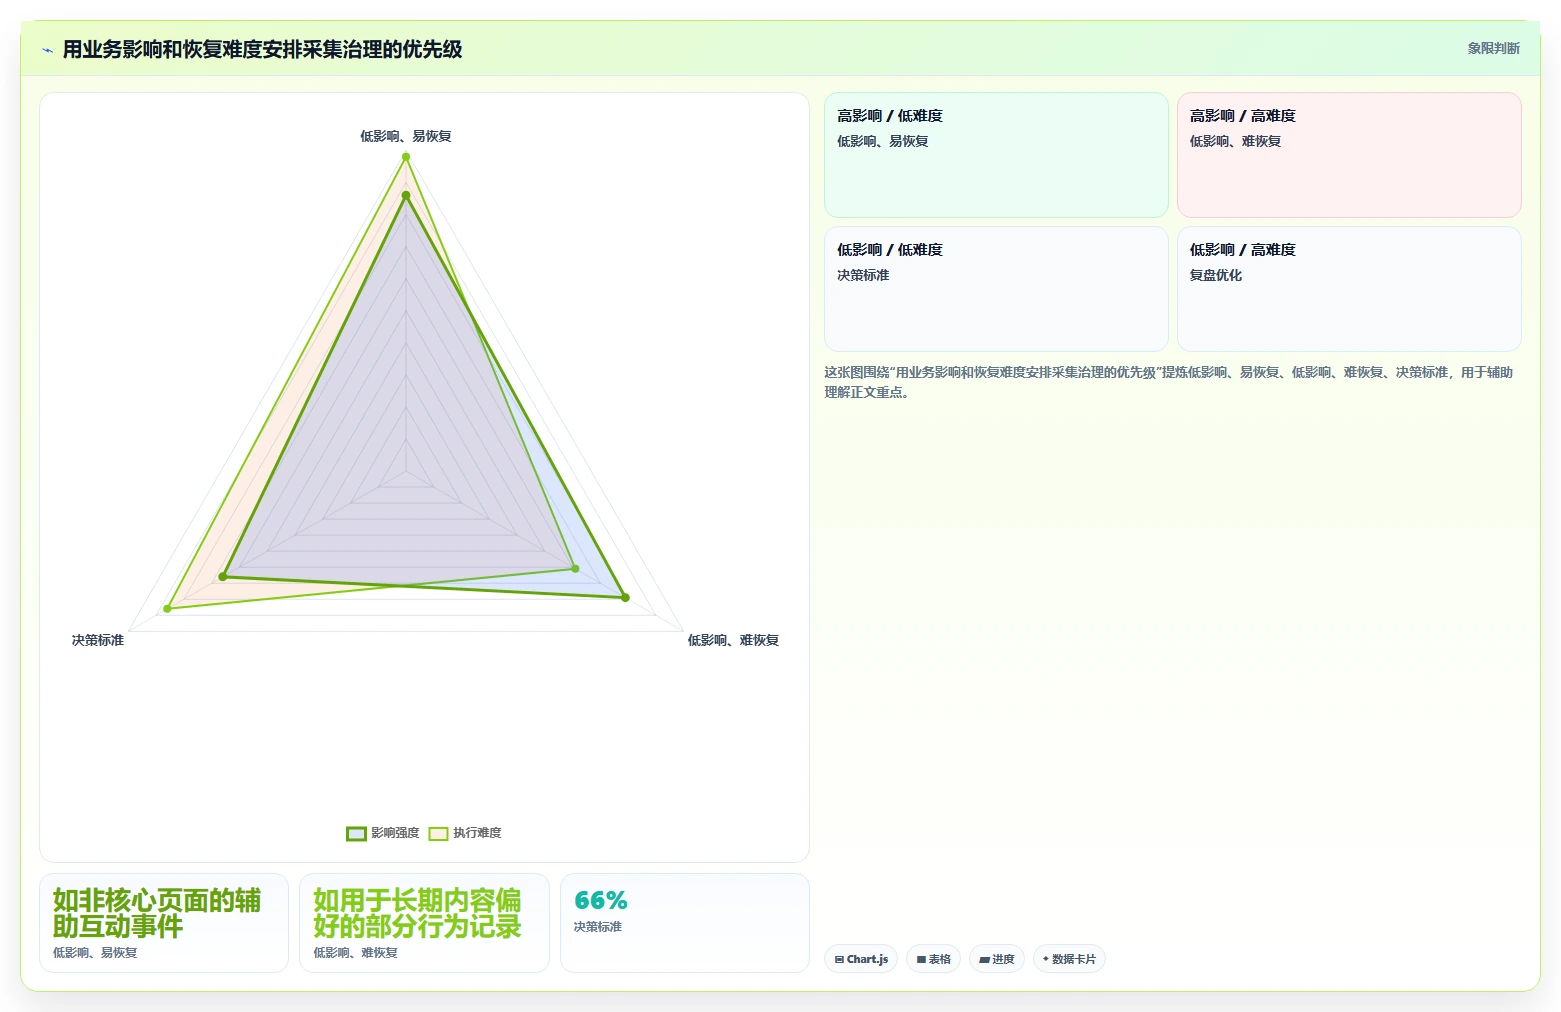Click the 表格 tag chip
This screenshot has width=1561, height=1012.
click(933, 959)
